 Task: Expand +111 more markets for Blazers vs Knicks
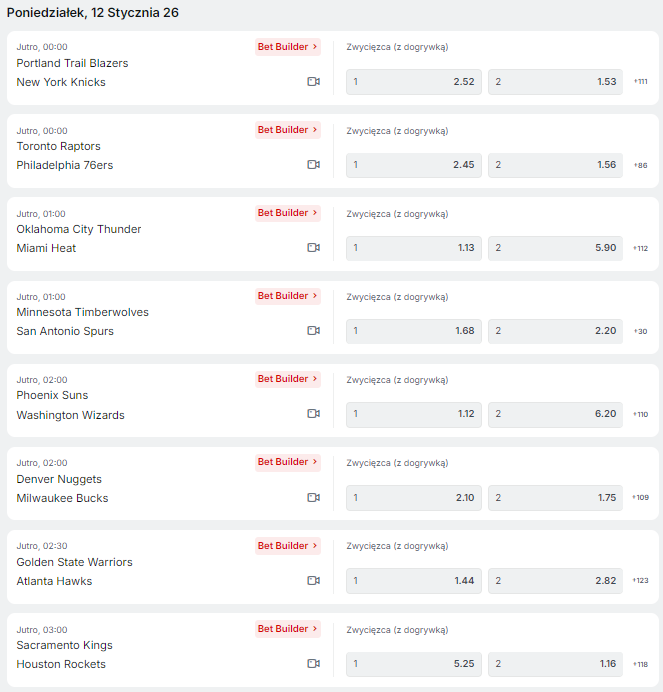tap(640, 82)
